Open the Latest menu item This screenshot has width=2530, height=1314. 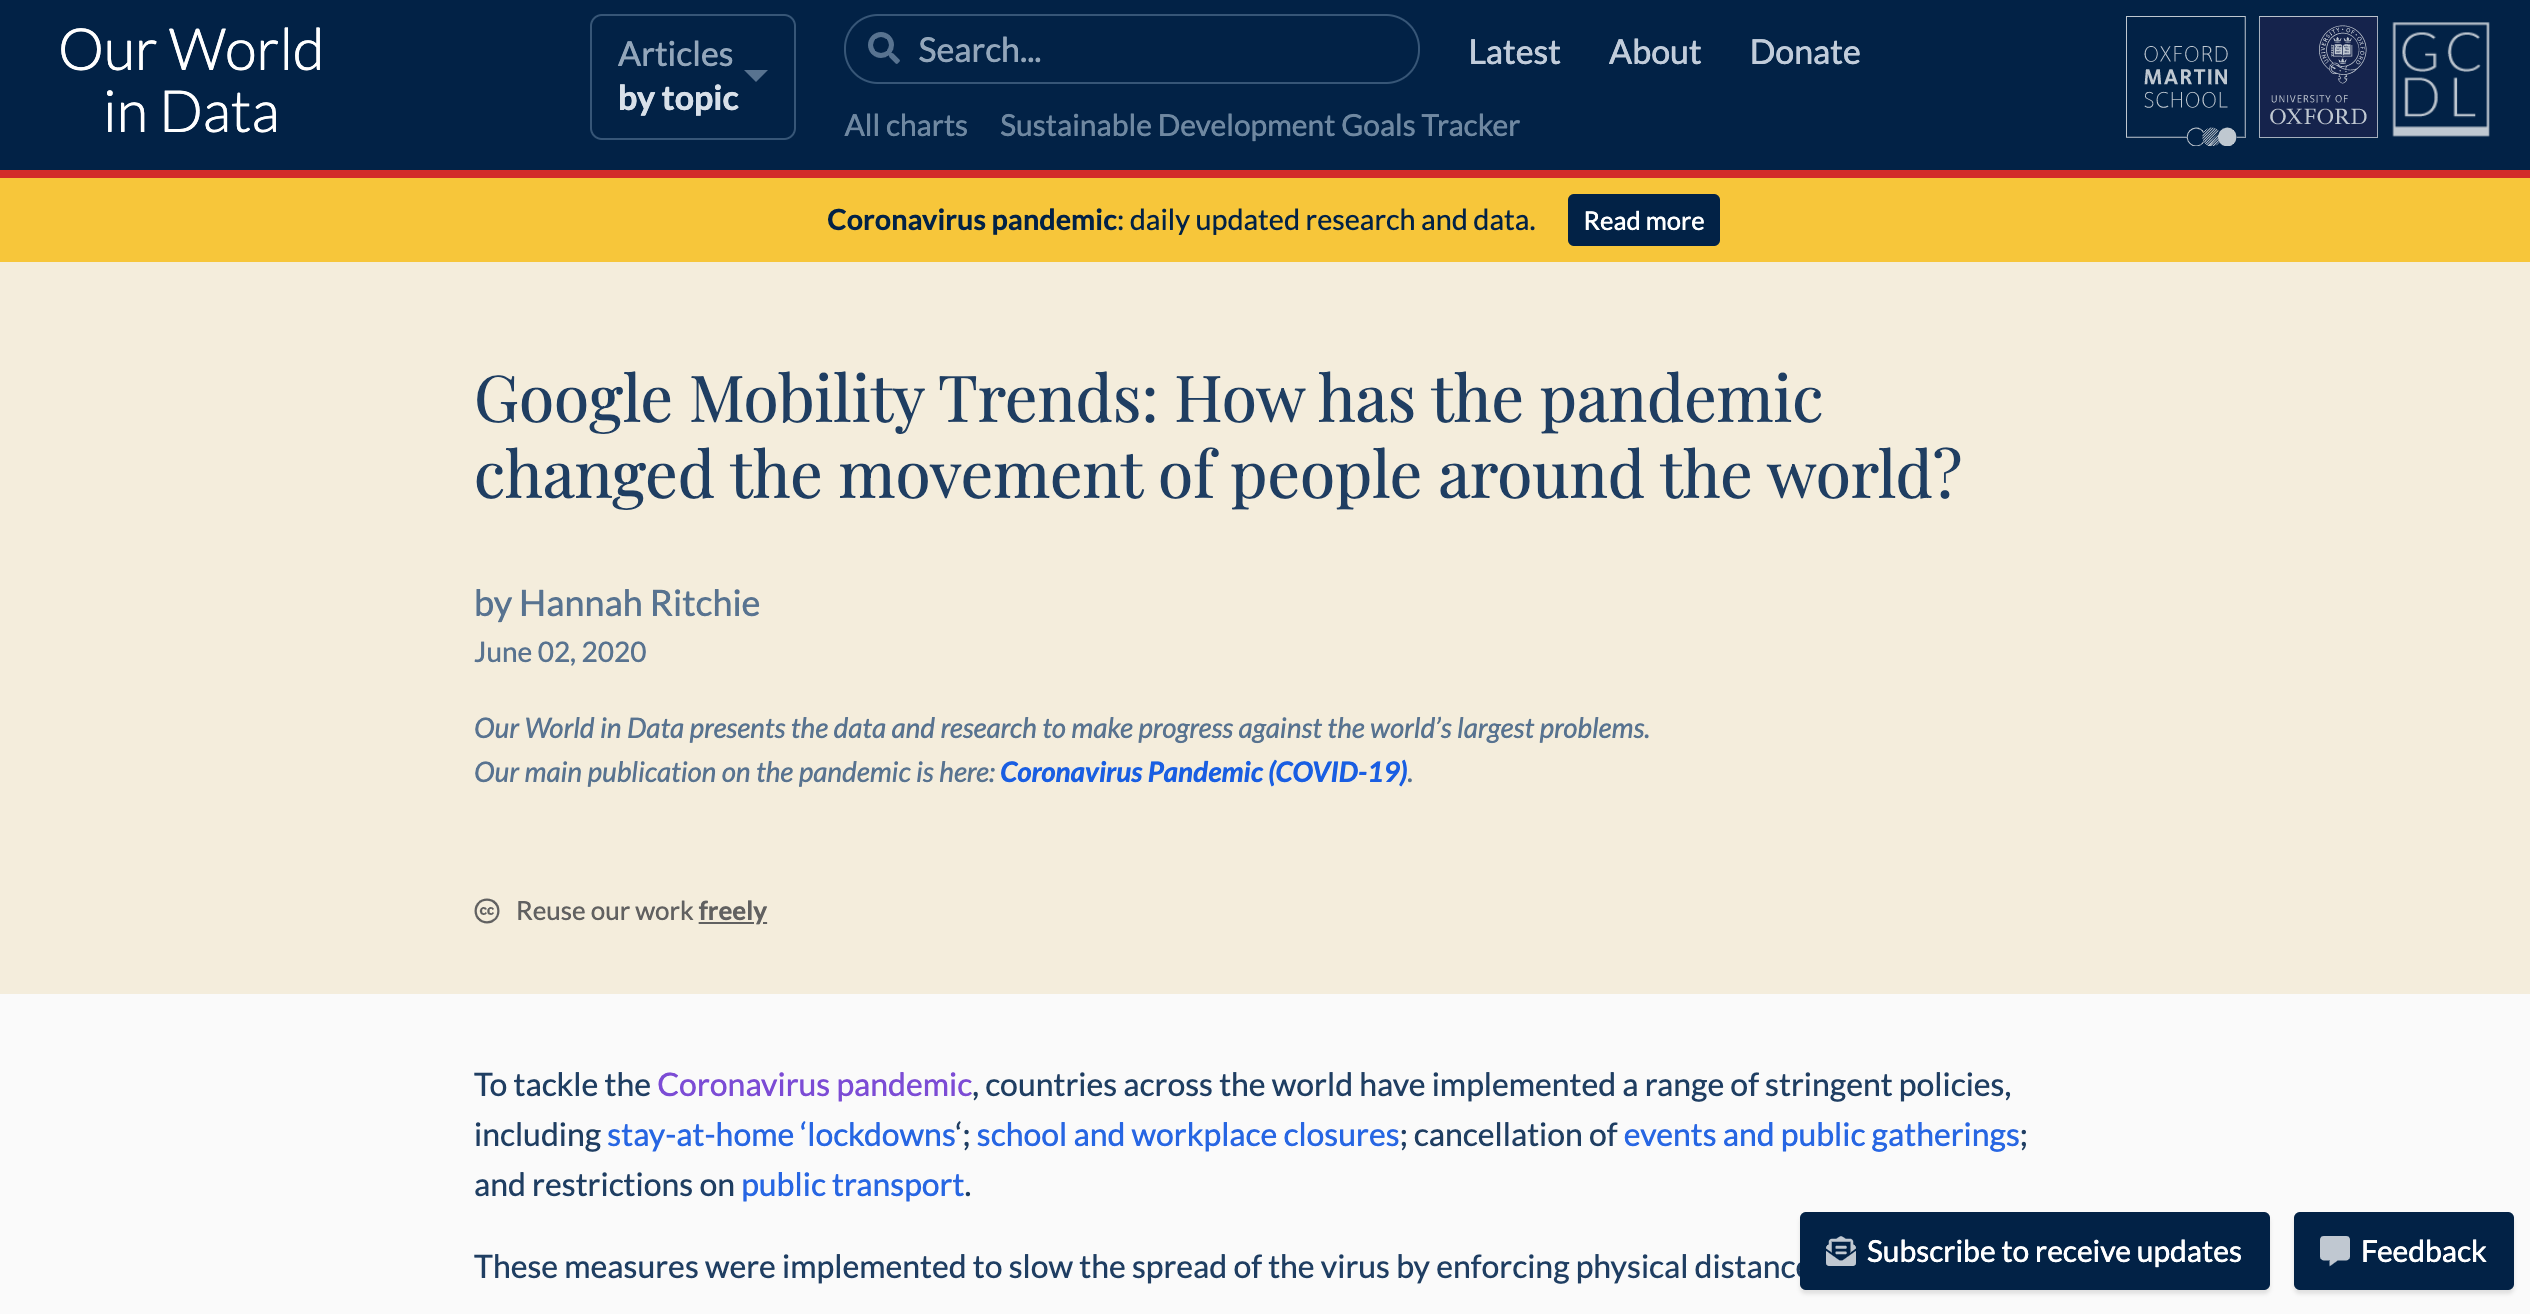(1513, 52)
